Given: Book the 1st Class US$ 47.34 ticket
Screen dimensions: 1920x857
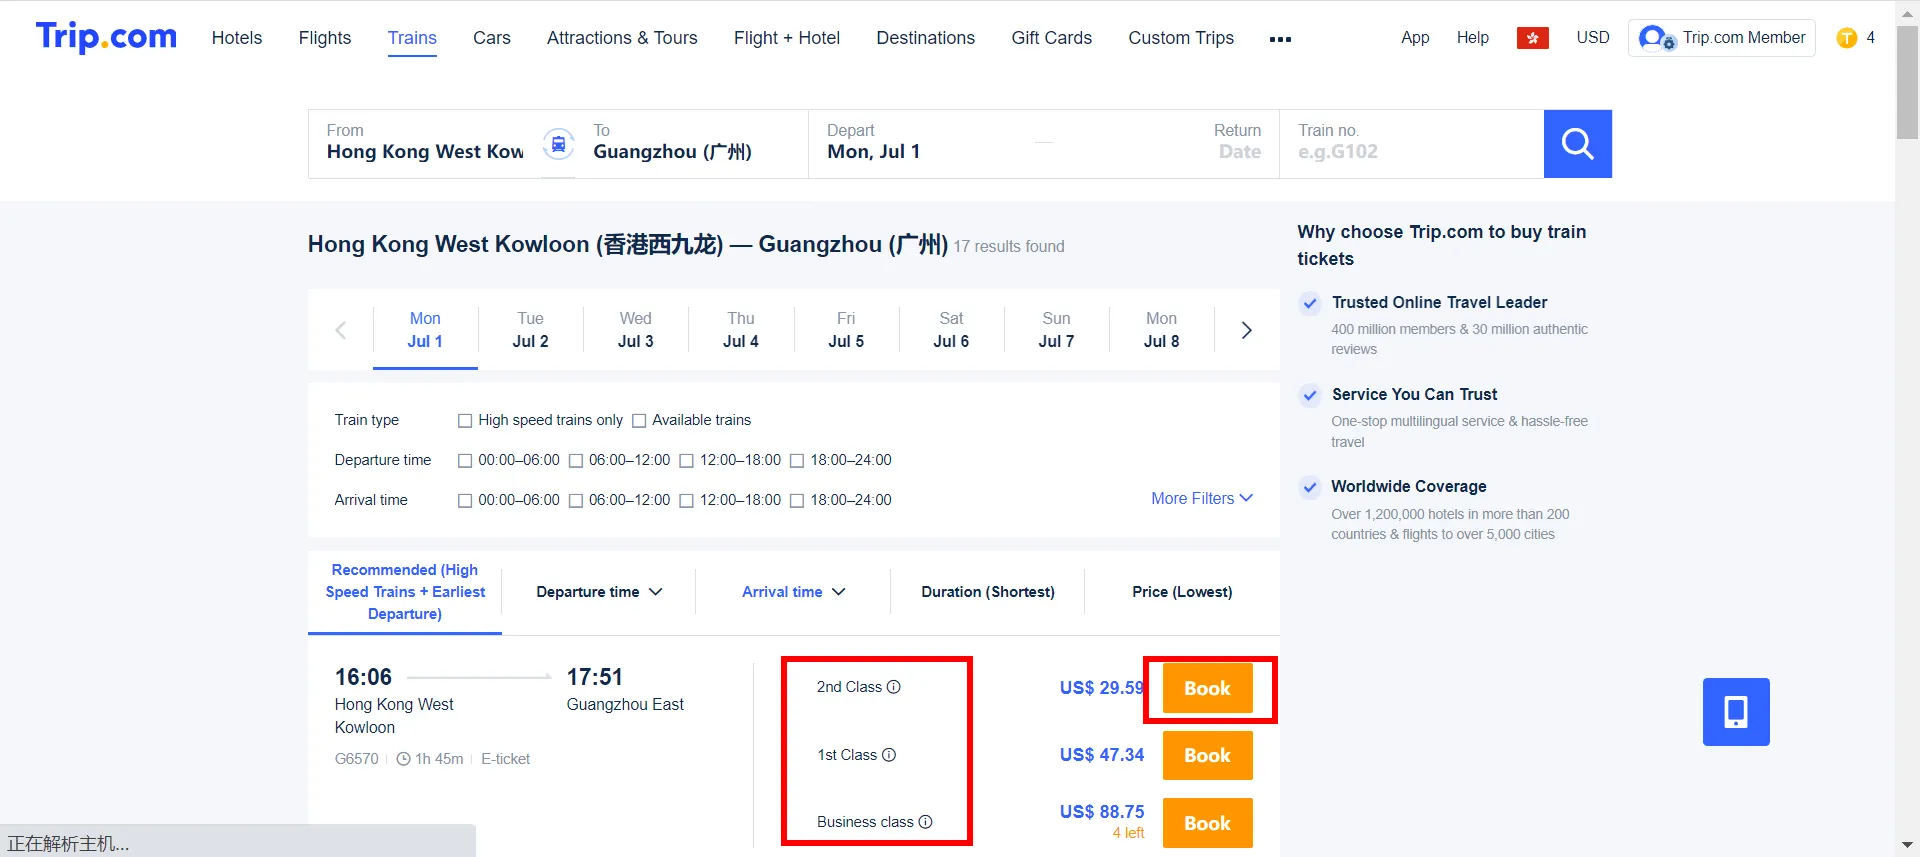Looking at the screenshot, I should 1207,755.
